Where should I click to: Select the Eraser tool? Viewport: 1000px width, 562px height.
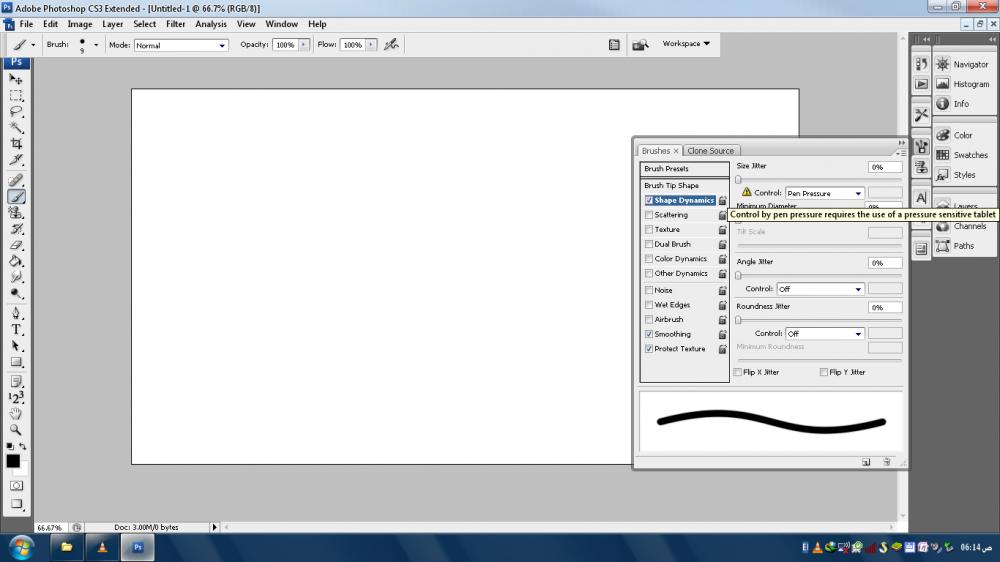pos(16,245)
